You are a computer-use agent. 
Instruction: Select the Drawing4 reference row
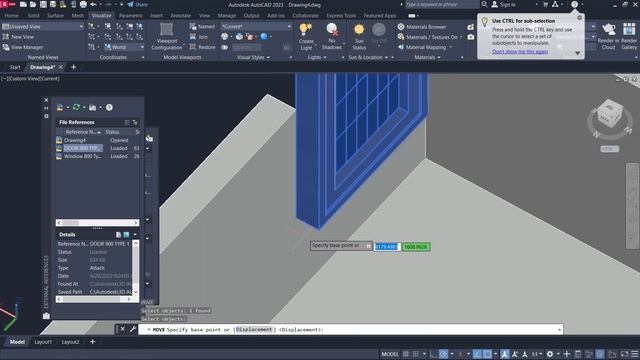[98, 140]
